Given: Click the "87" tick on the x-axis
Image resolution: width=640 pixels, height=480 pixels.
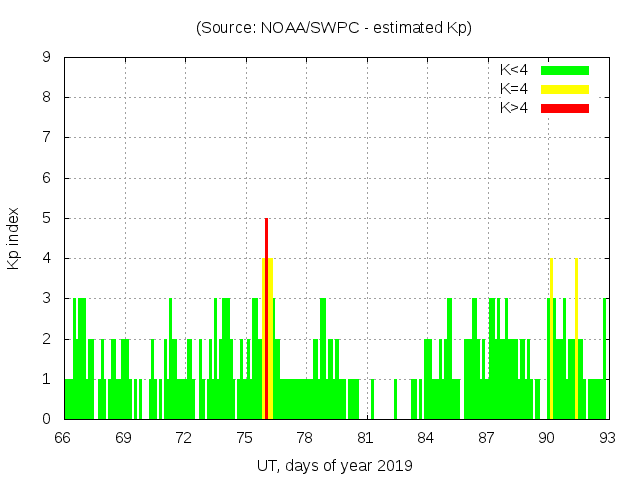Looking at the screenshot, I should (x=486, y=438).
